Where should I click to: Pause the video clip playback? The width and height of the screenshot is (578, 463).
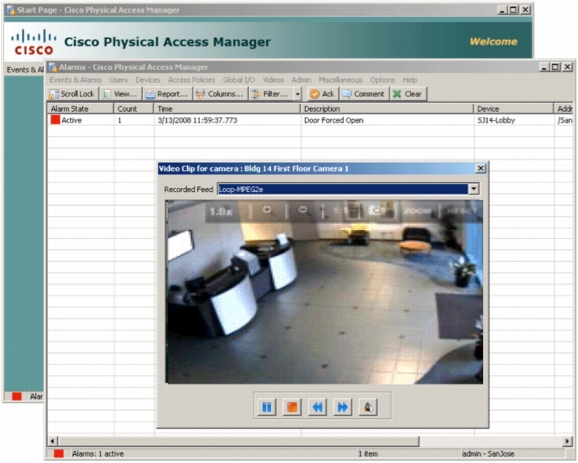click(x=267, y=407)
